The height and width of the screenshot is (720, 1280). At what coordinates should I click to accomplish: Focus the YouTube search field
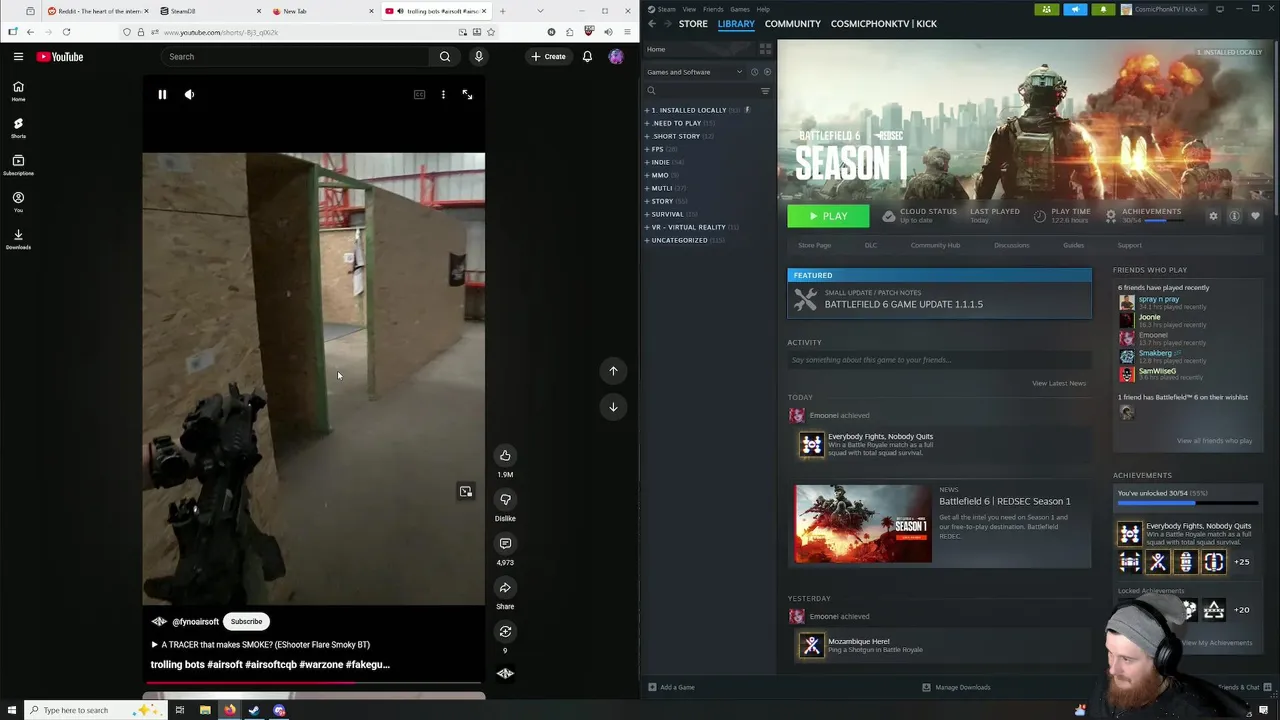[x=295, y=57]
